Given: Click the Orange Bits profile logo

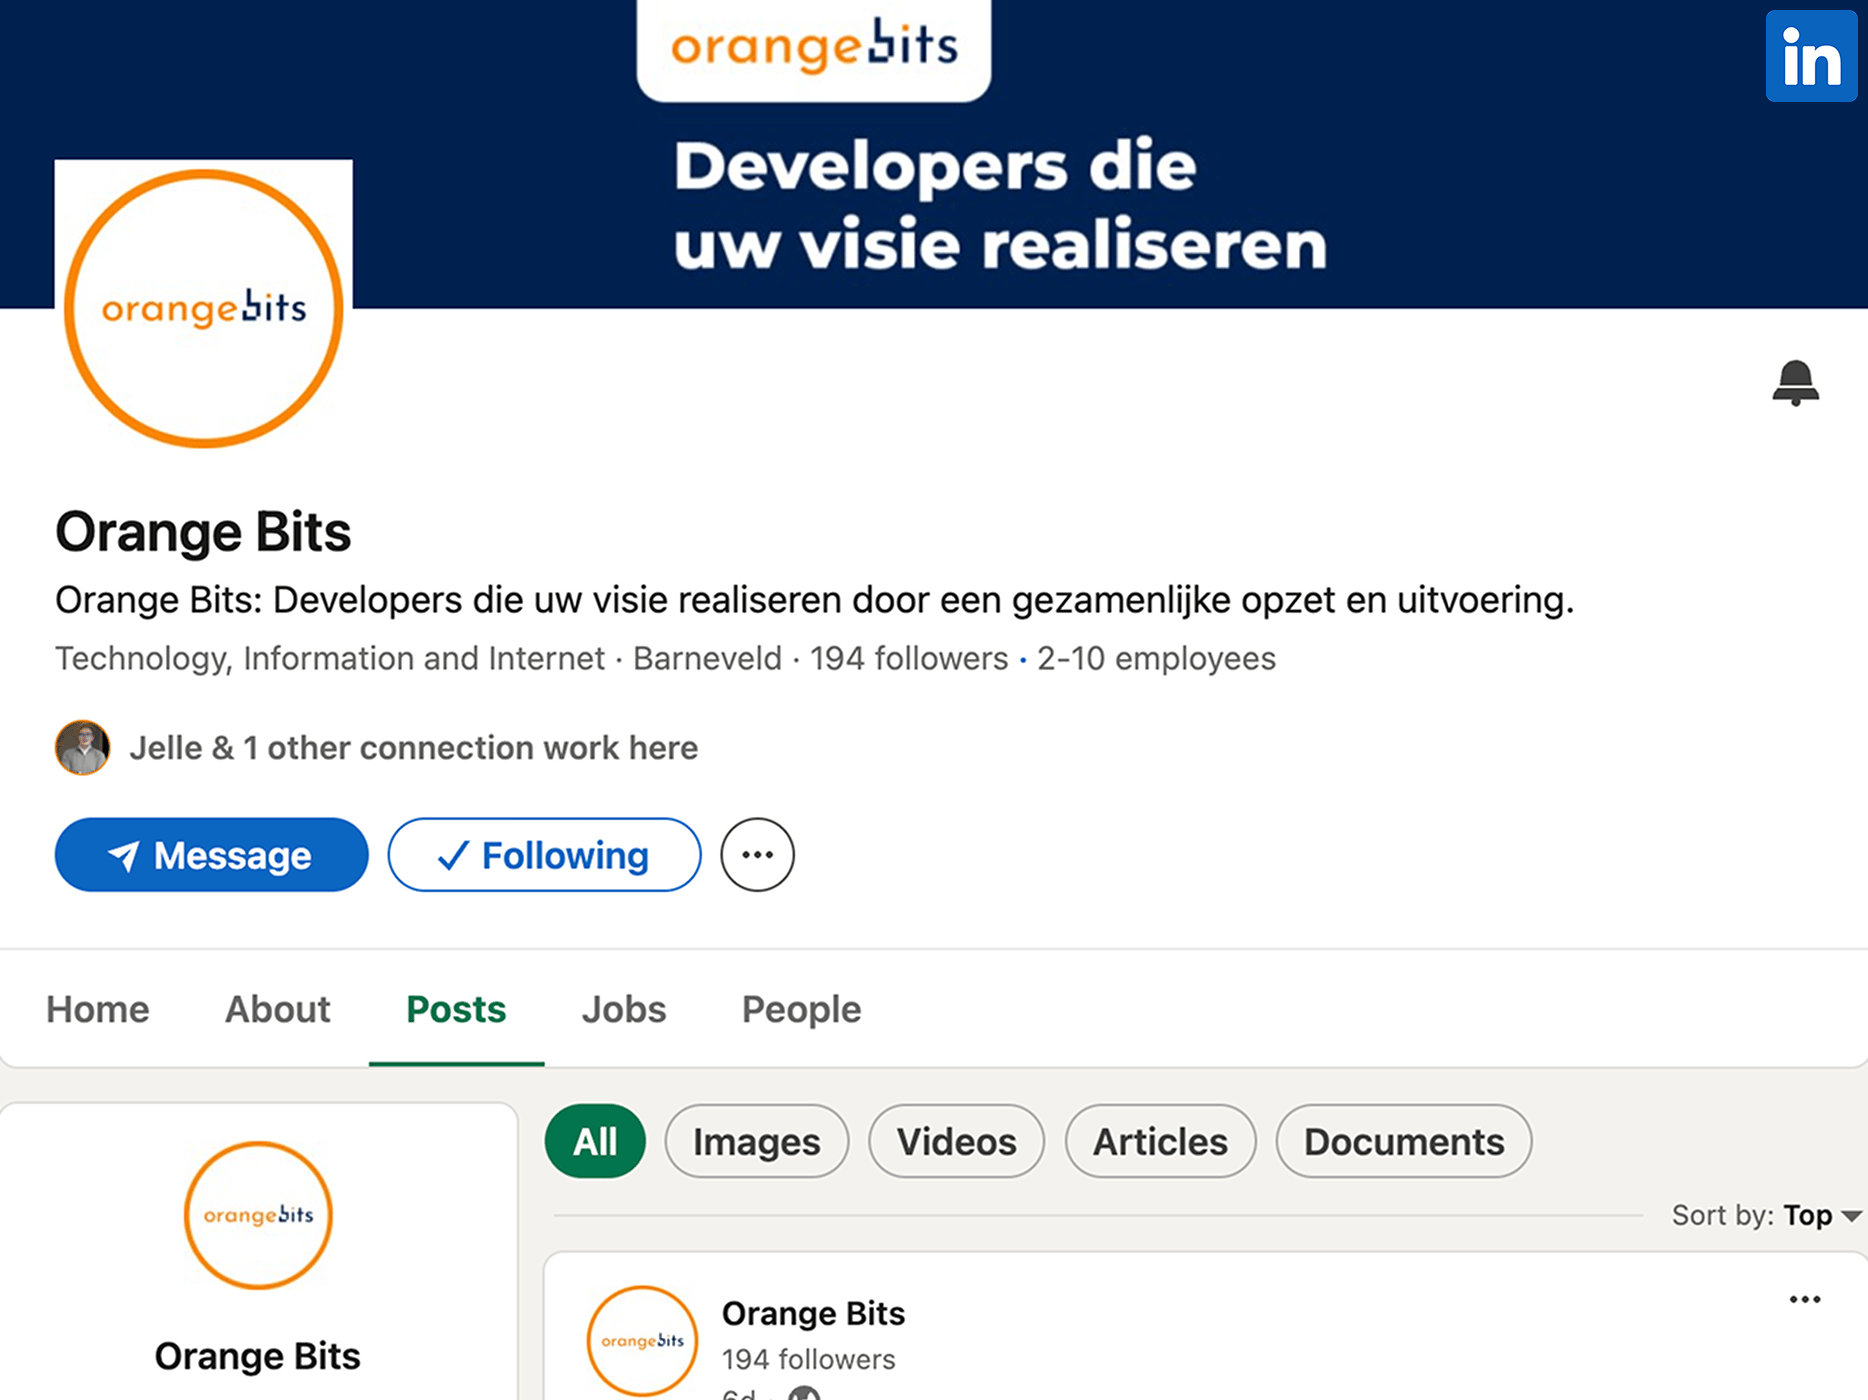Looking at the screenshot, I should tap(204, 308).
